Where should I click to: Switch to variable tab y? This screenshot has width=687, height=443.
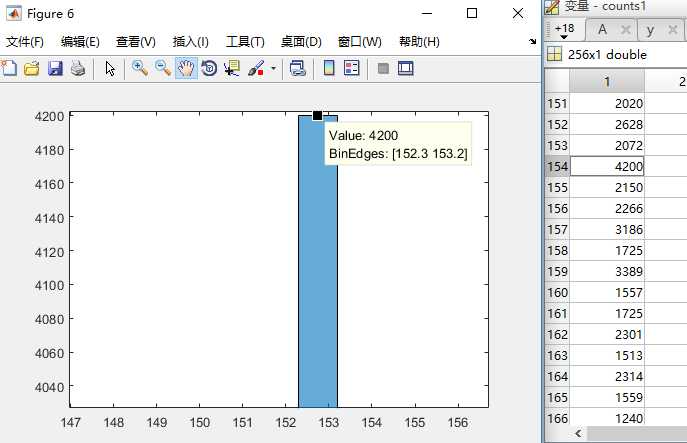(650, 30)
